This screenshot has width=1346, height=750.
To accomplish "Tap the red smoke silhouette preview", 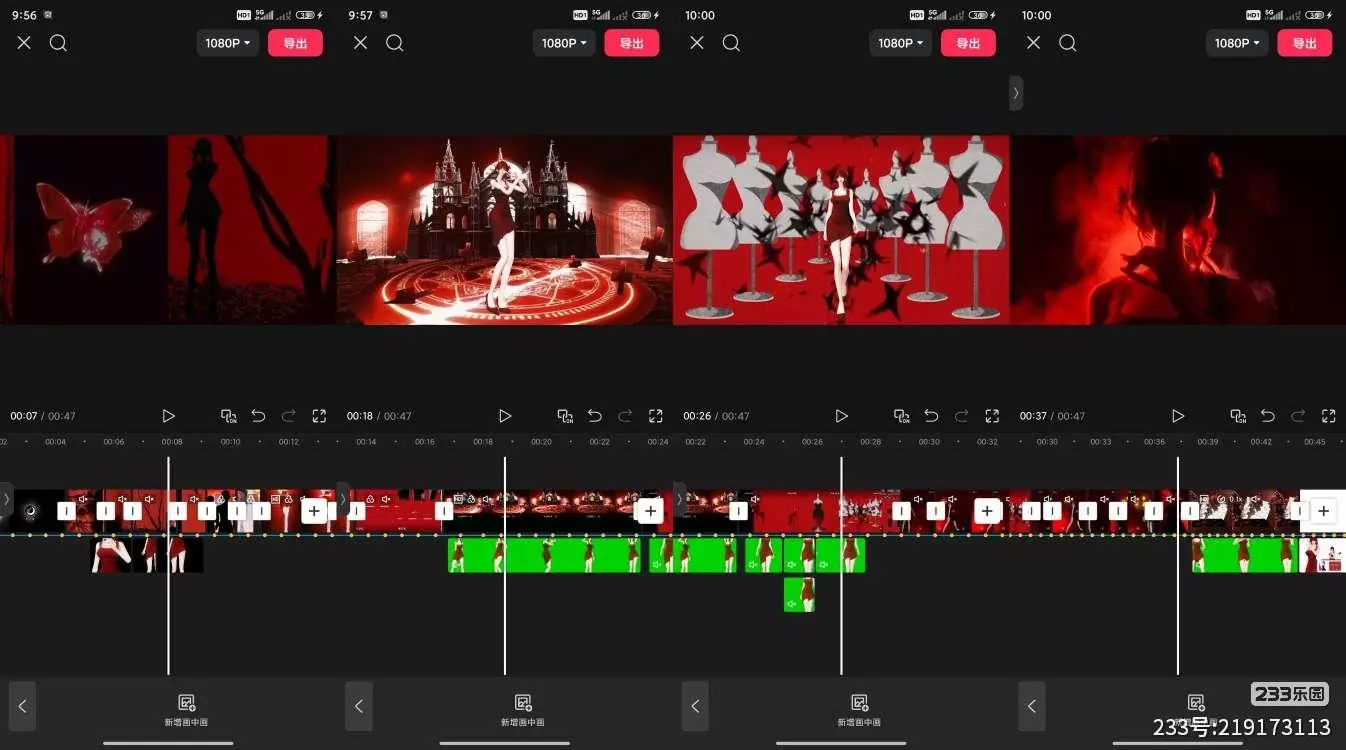I will coord(1178,230).
